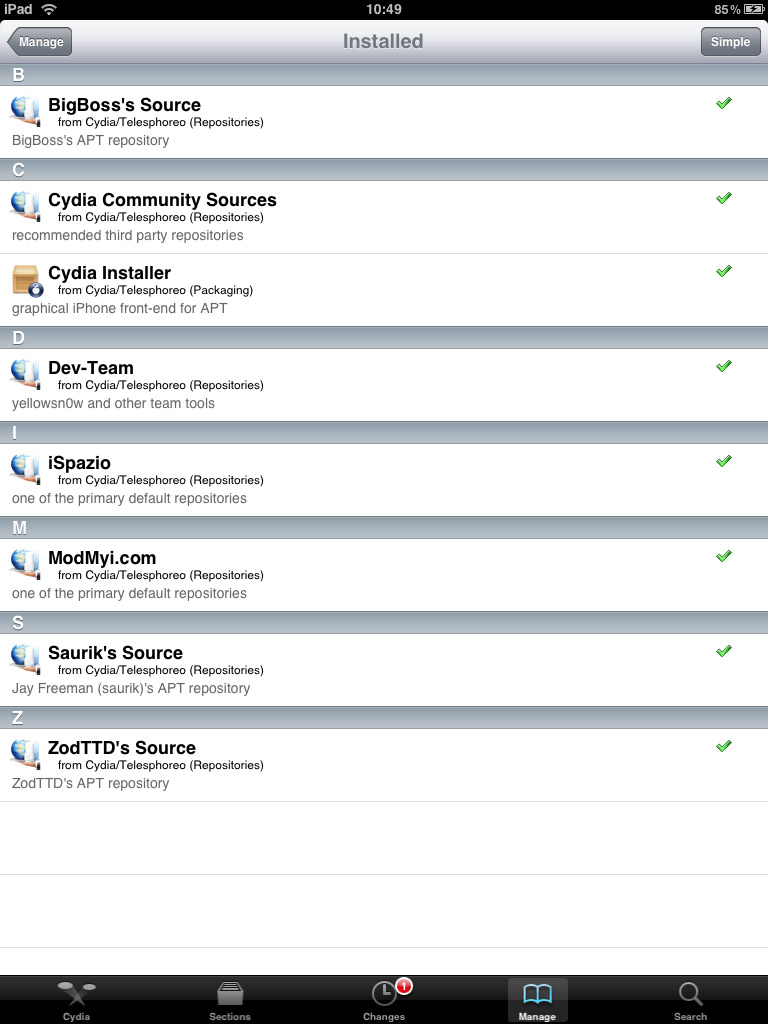Open the Changes tab with badge

click(384, 1000)
